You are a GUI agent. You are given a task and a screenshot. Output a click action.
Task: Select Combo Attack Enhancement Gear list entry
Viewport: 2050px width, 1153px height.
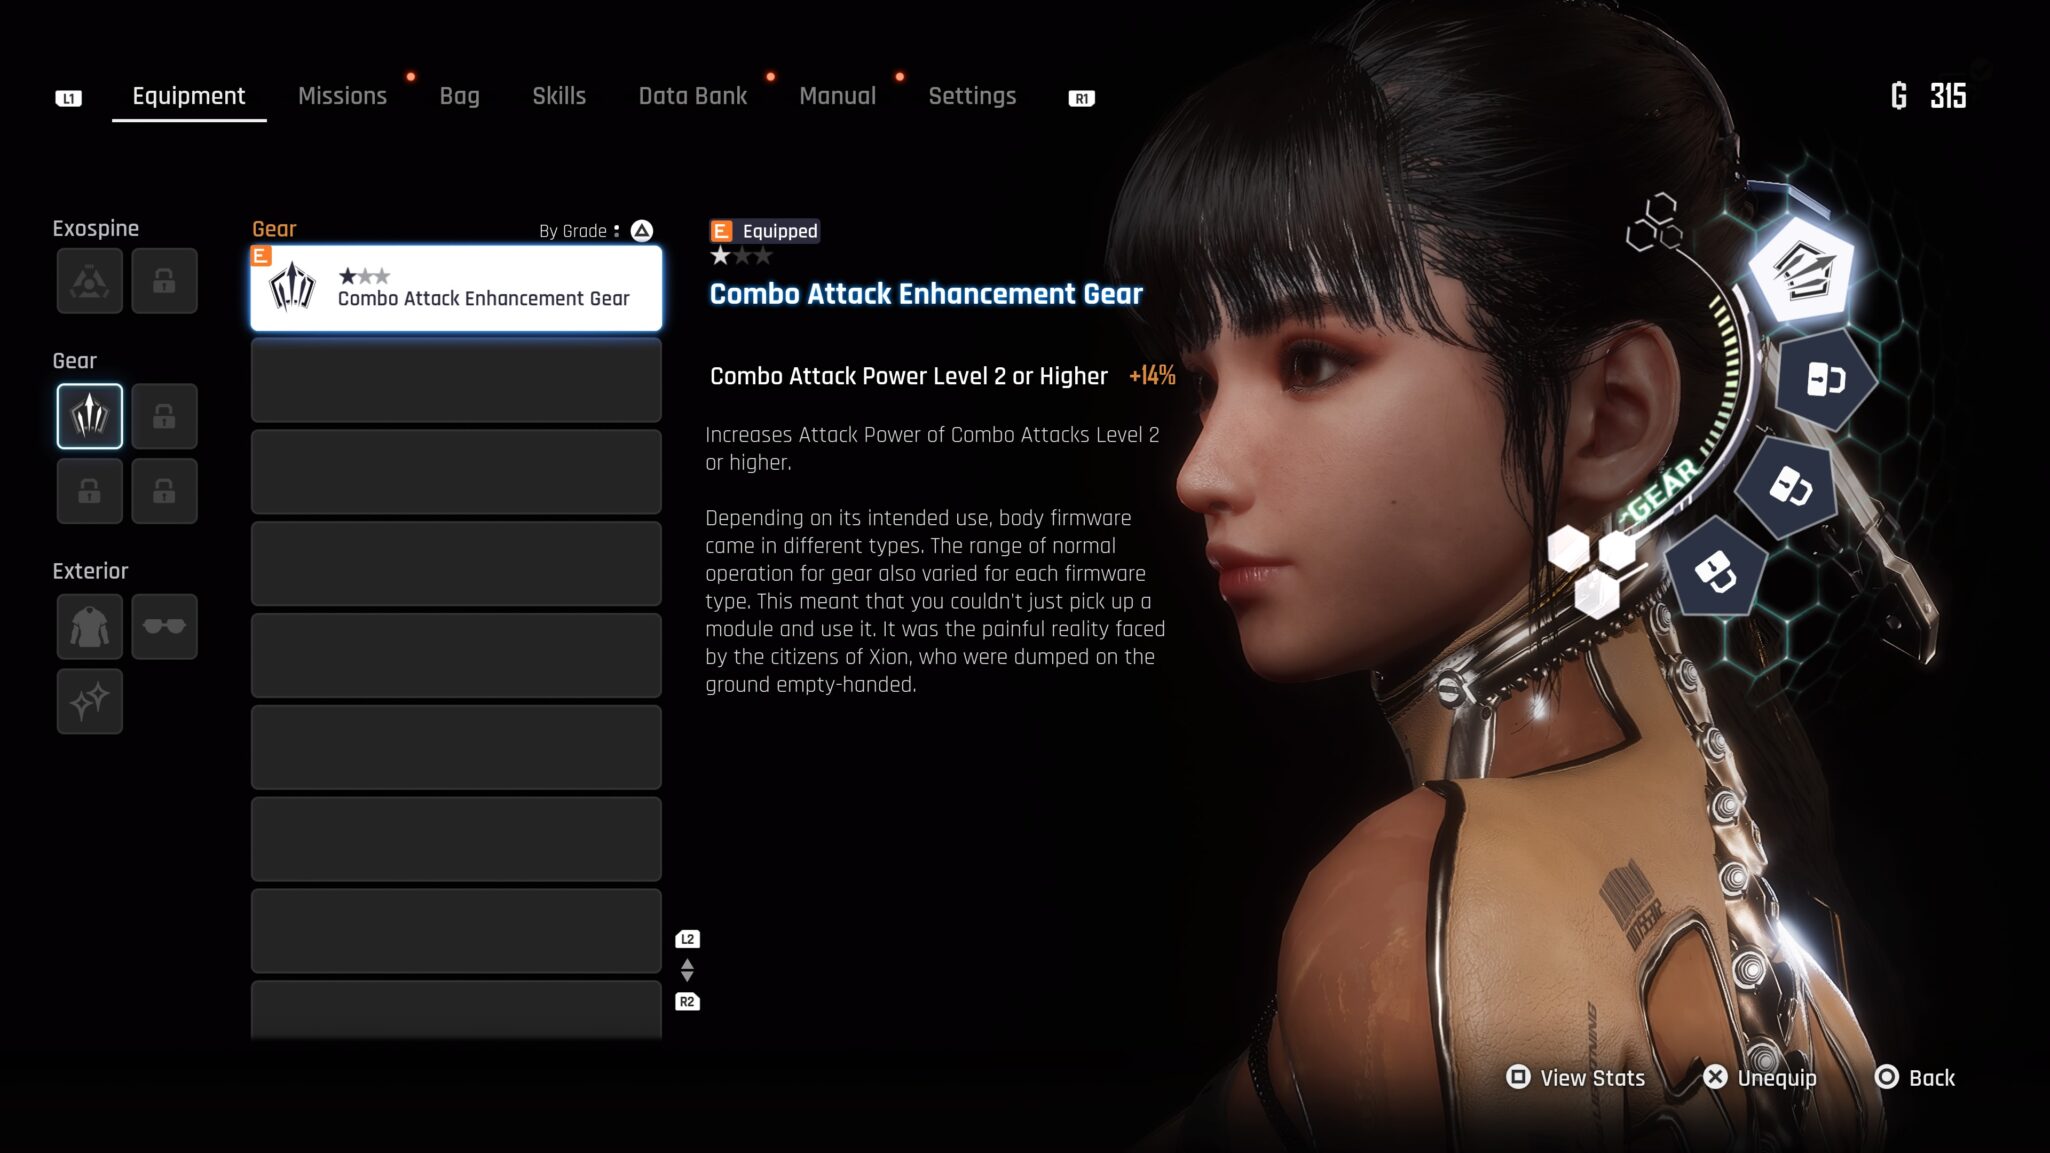point(456,288)
